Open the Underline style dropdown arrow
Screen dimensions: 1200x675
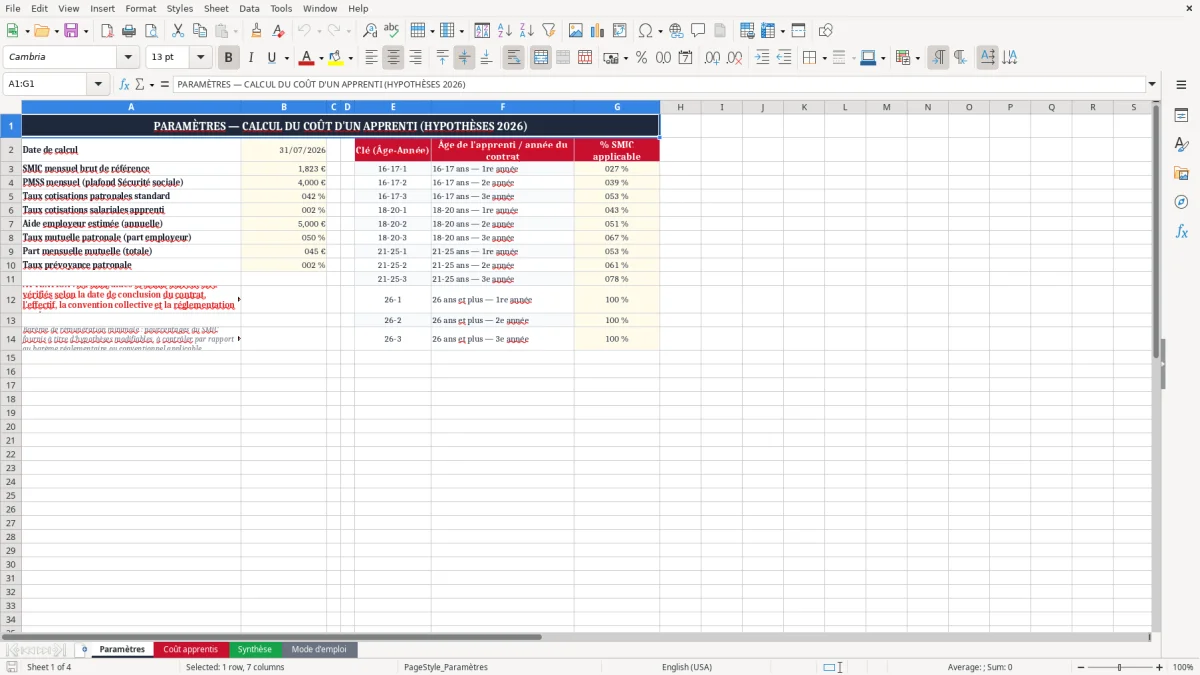[x=286, y=58]
